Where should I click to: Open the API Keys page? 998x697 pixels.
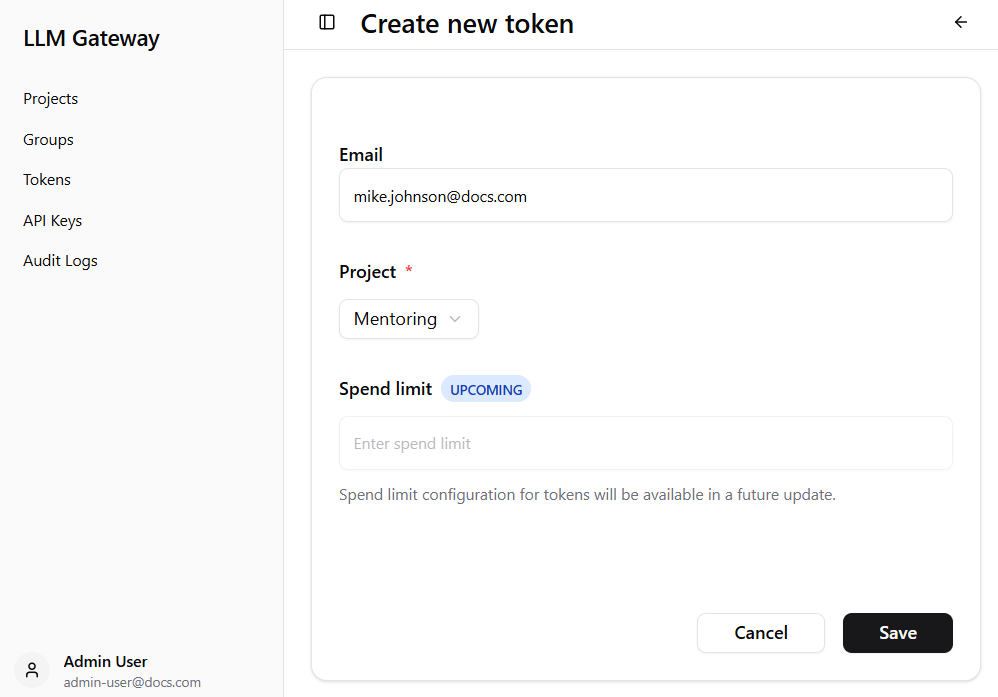[52, 220]
